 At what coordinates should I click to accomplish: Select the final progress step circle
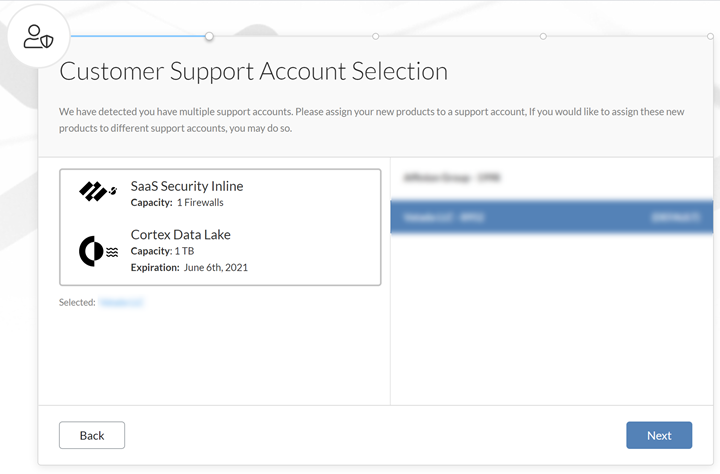(709, 36)
